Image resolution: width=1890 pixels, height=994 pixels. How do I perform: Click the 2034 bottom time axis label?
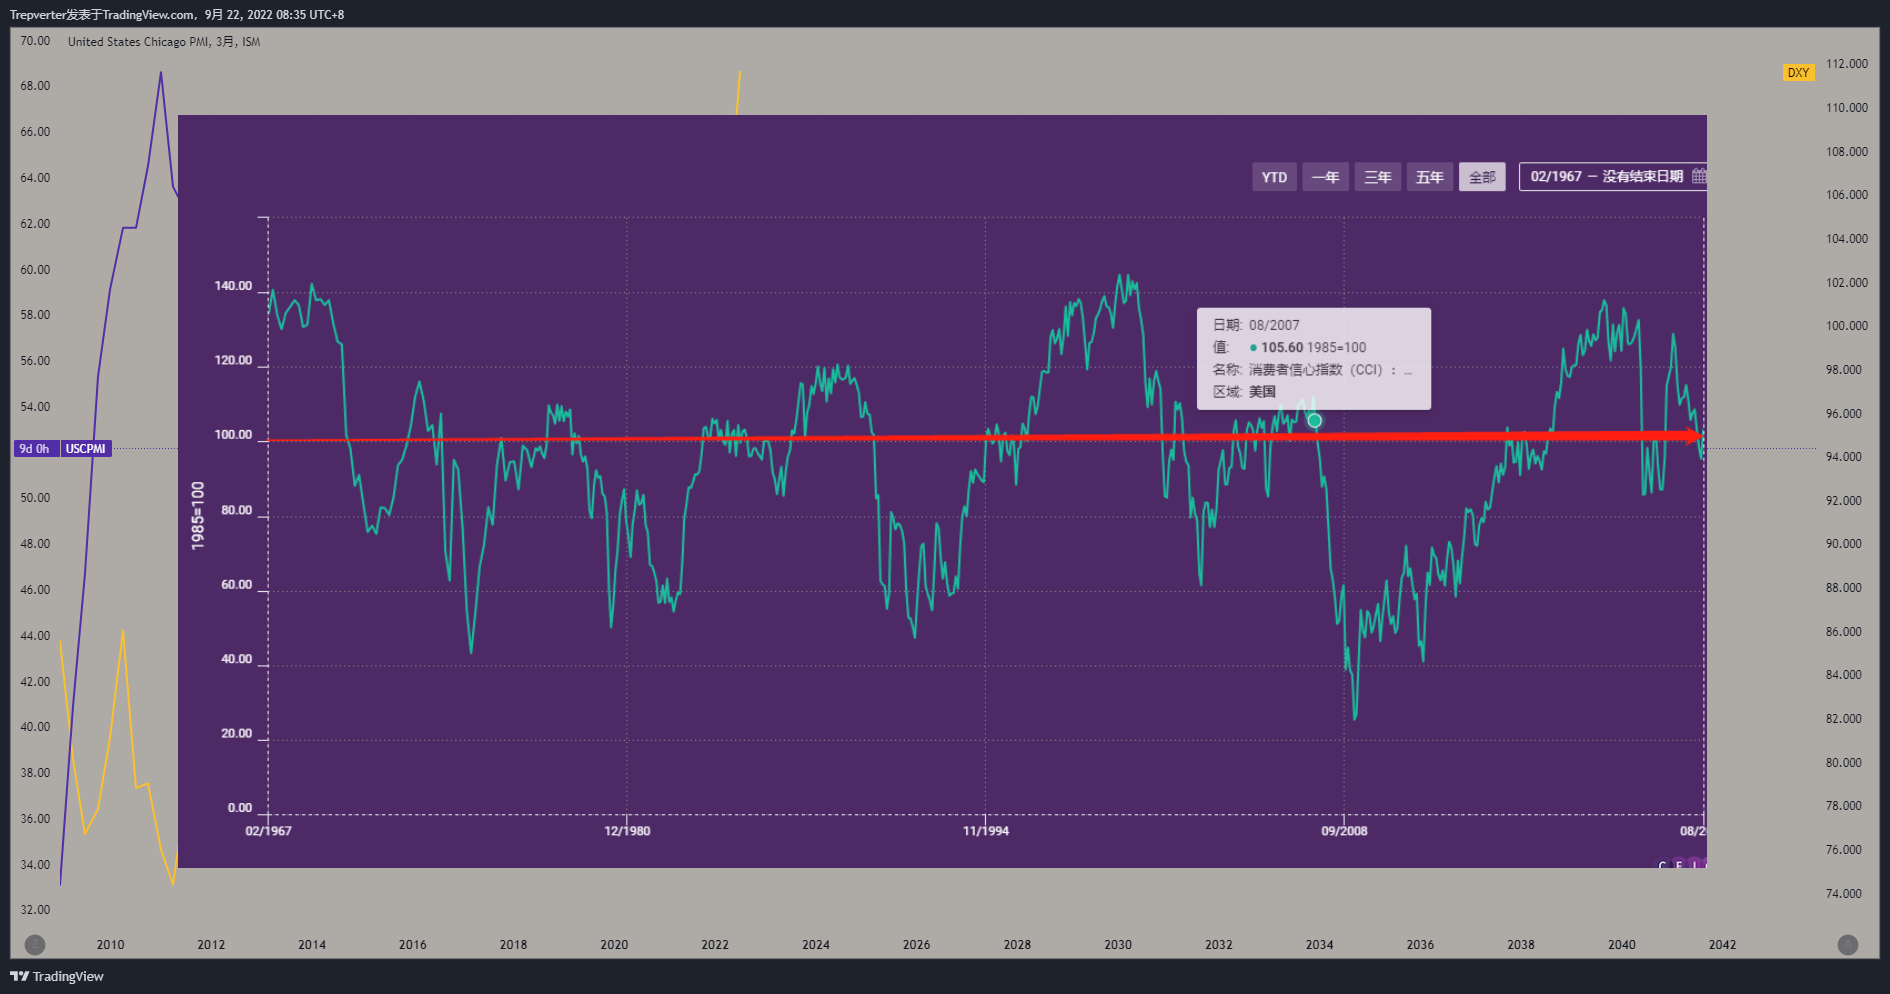pyautogui.click(x=1319, y=944)
